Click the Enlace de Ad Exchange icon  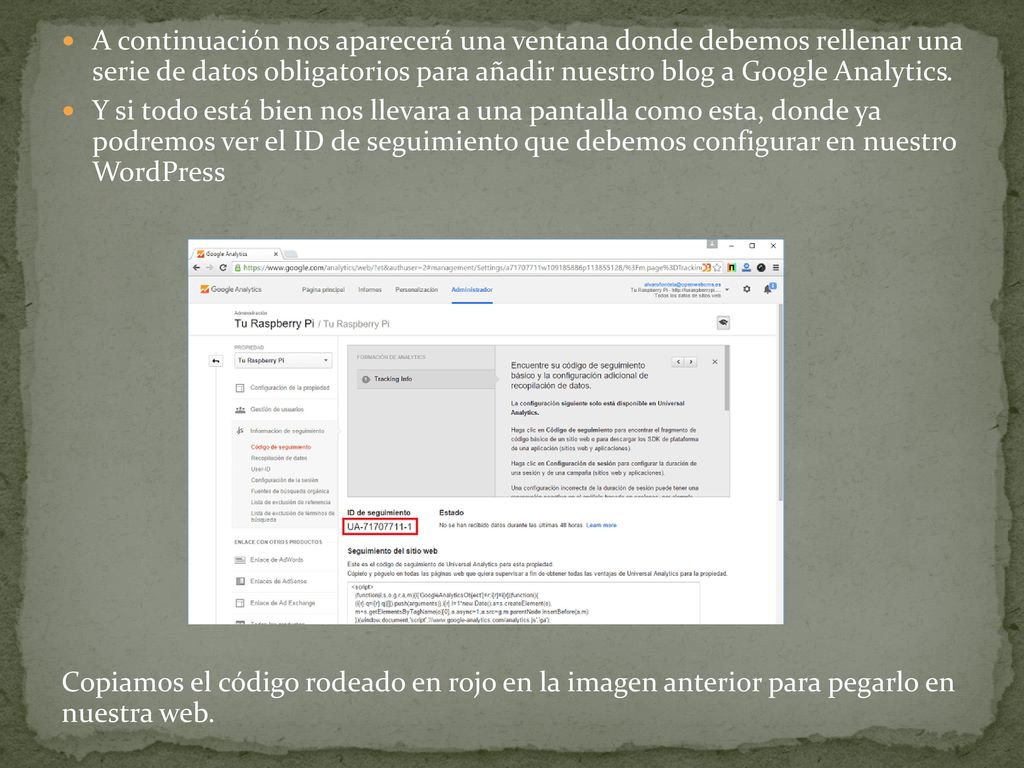click(x=240, y=603)
